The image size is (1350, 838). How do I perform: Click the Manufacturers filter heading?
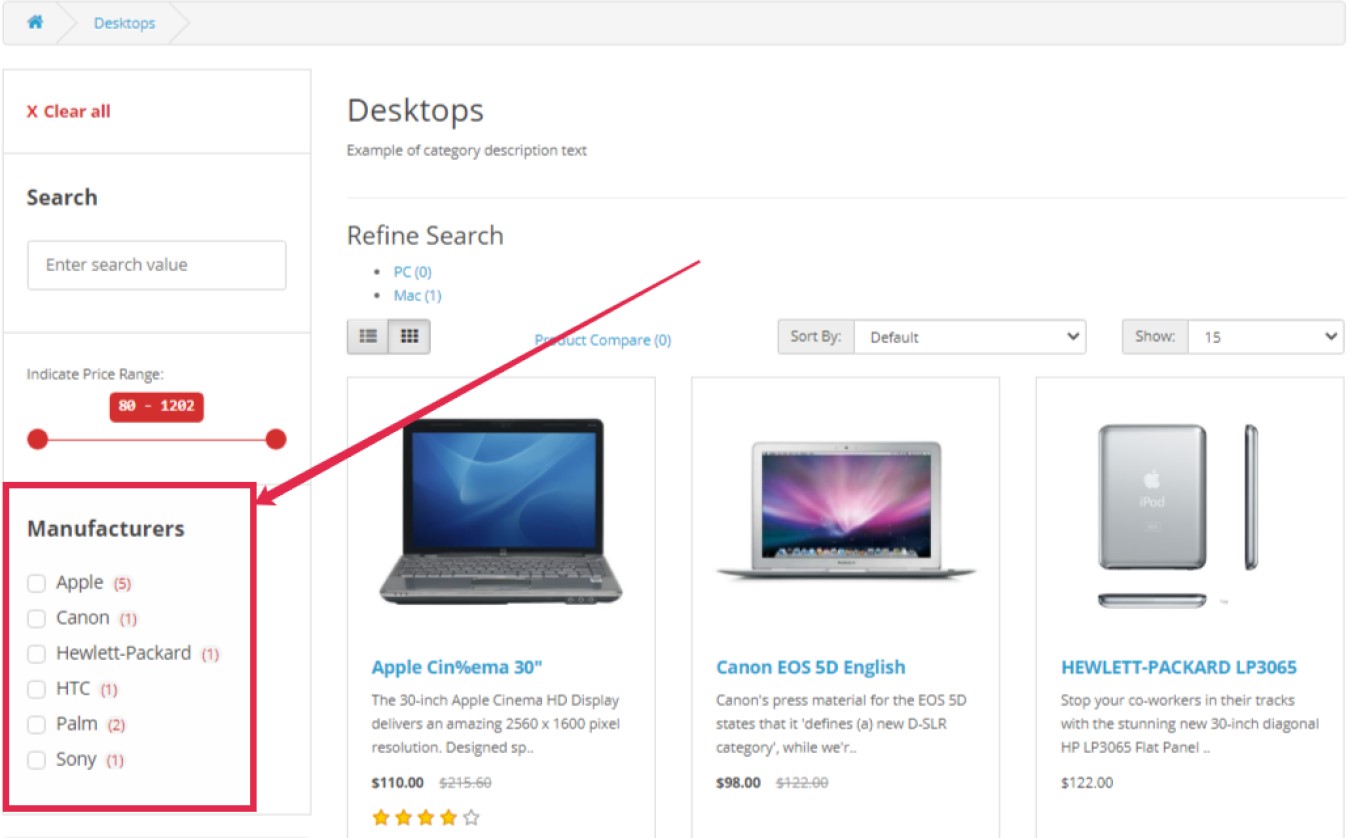(x=105, y=529)
